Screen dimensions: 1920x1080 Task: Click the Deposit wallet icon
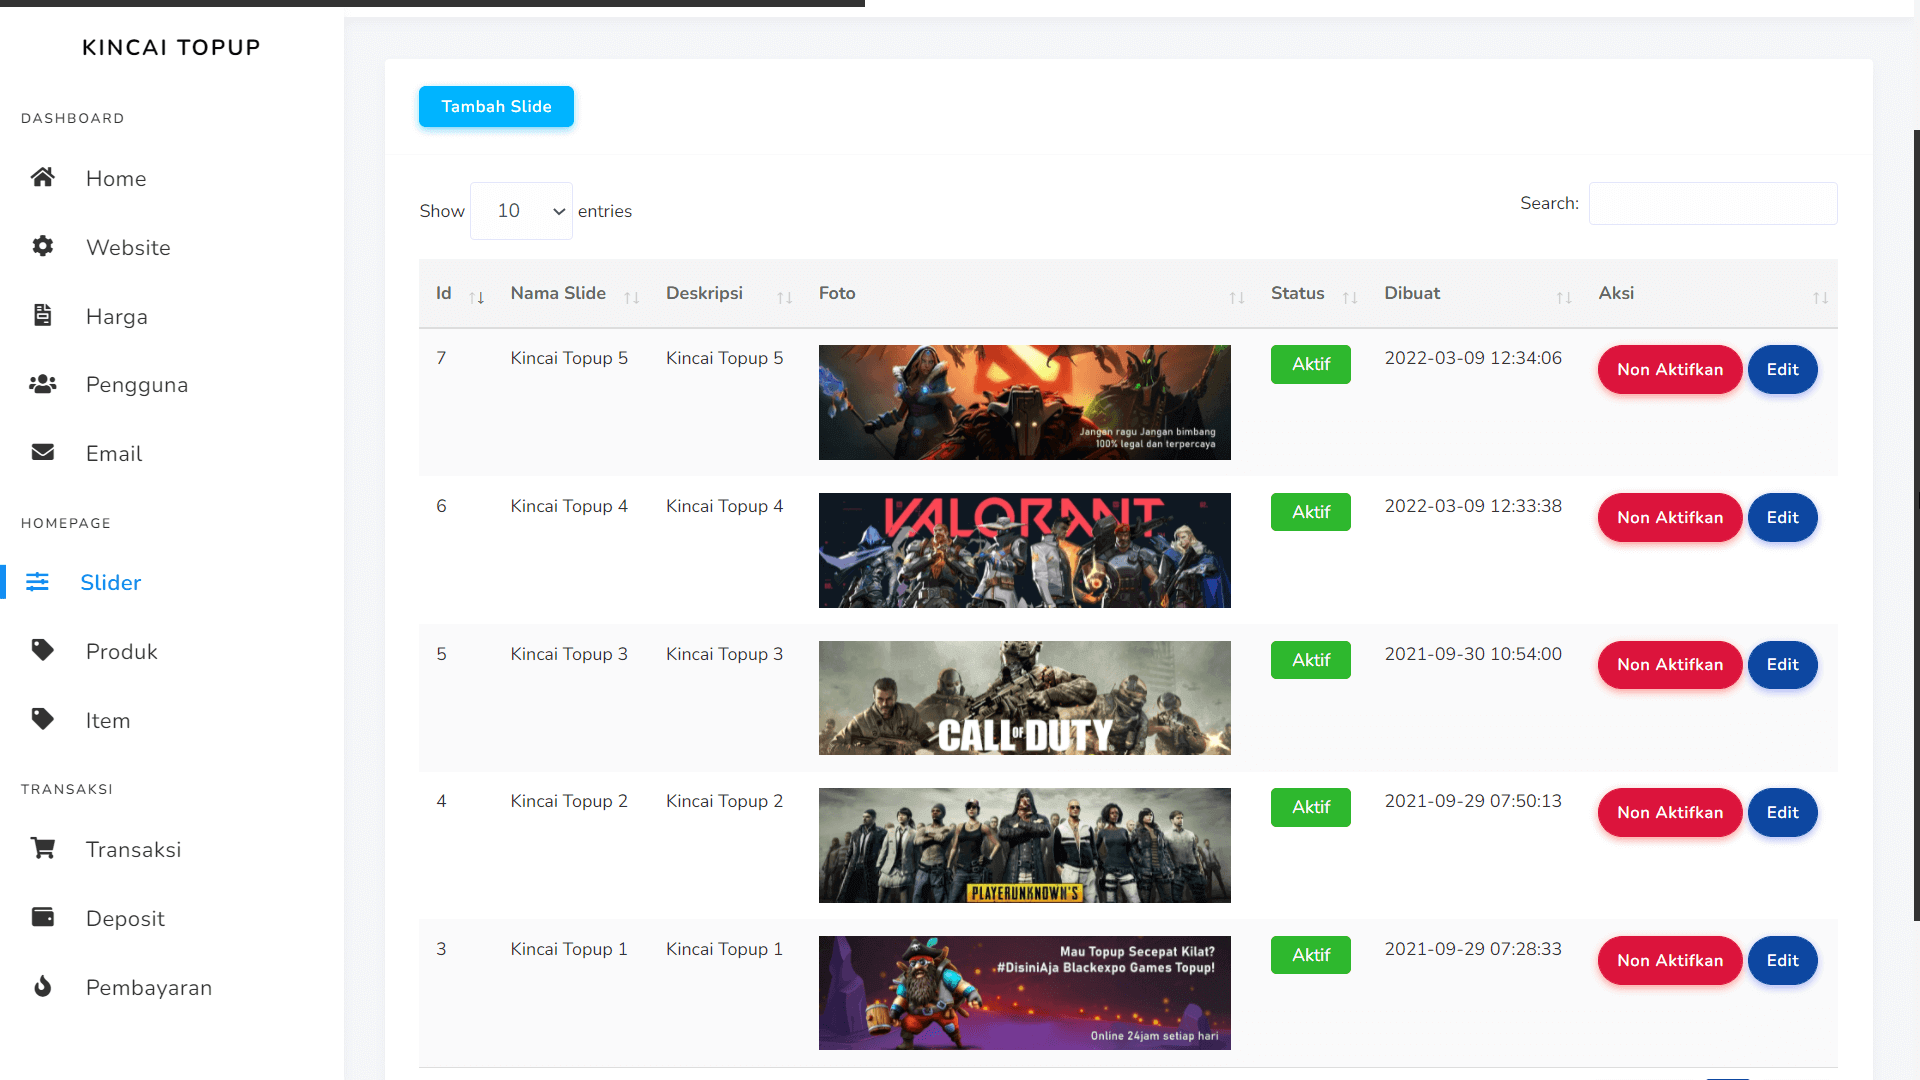click(x=42, y=918)
